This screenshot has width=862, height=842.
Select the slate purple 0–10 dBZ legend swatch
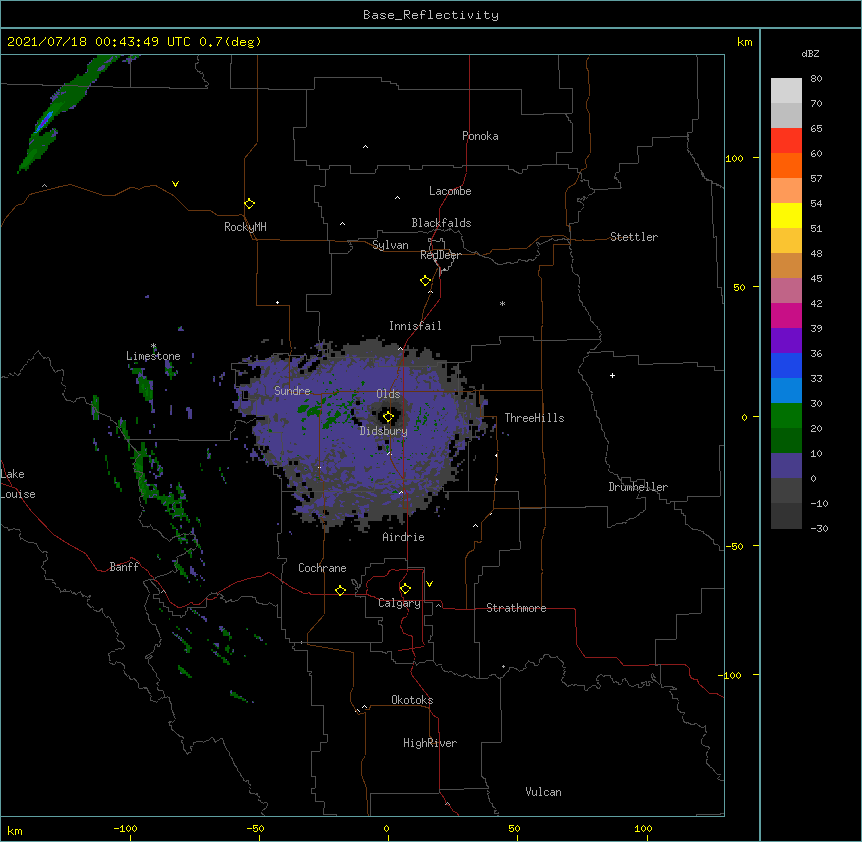tap(786, 466)
